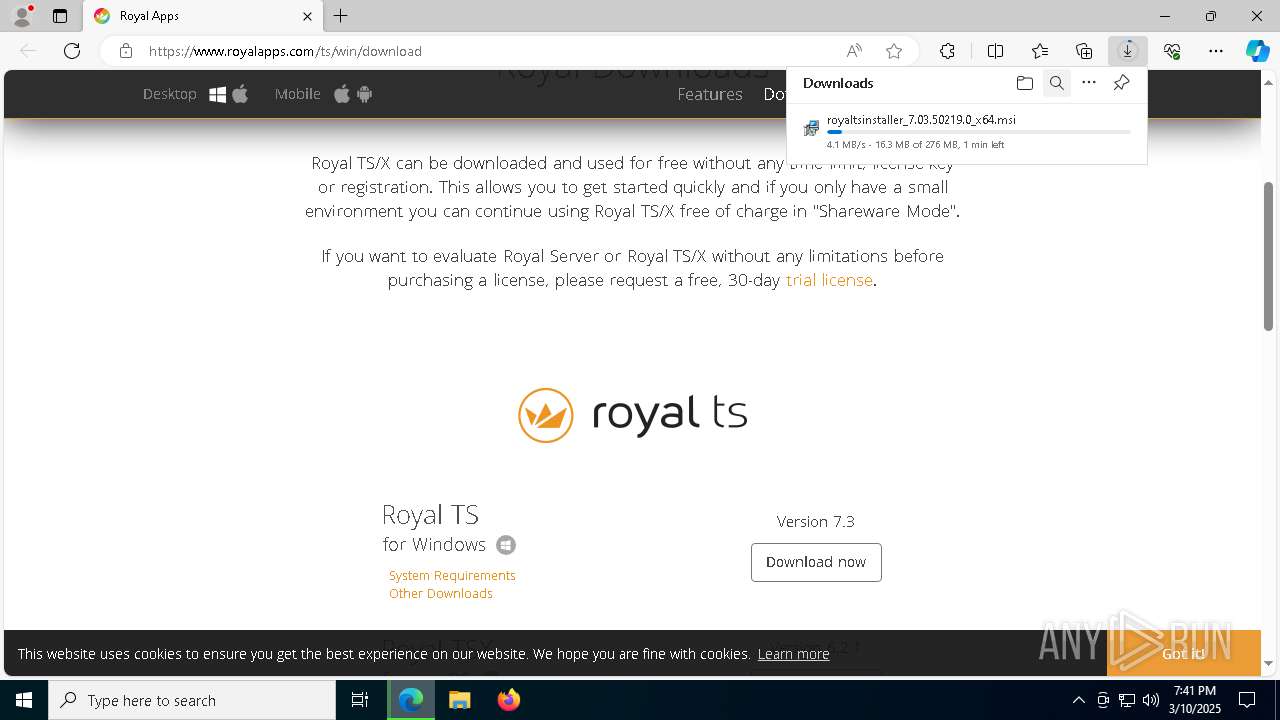Click the page vertical scrollbar thumb
The width and height of the screenshot is (1280, 720).
(x=1268, y=256)
